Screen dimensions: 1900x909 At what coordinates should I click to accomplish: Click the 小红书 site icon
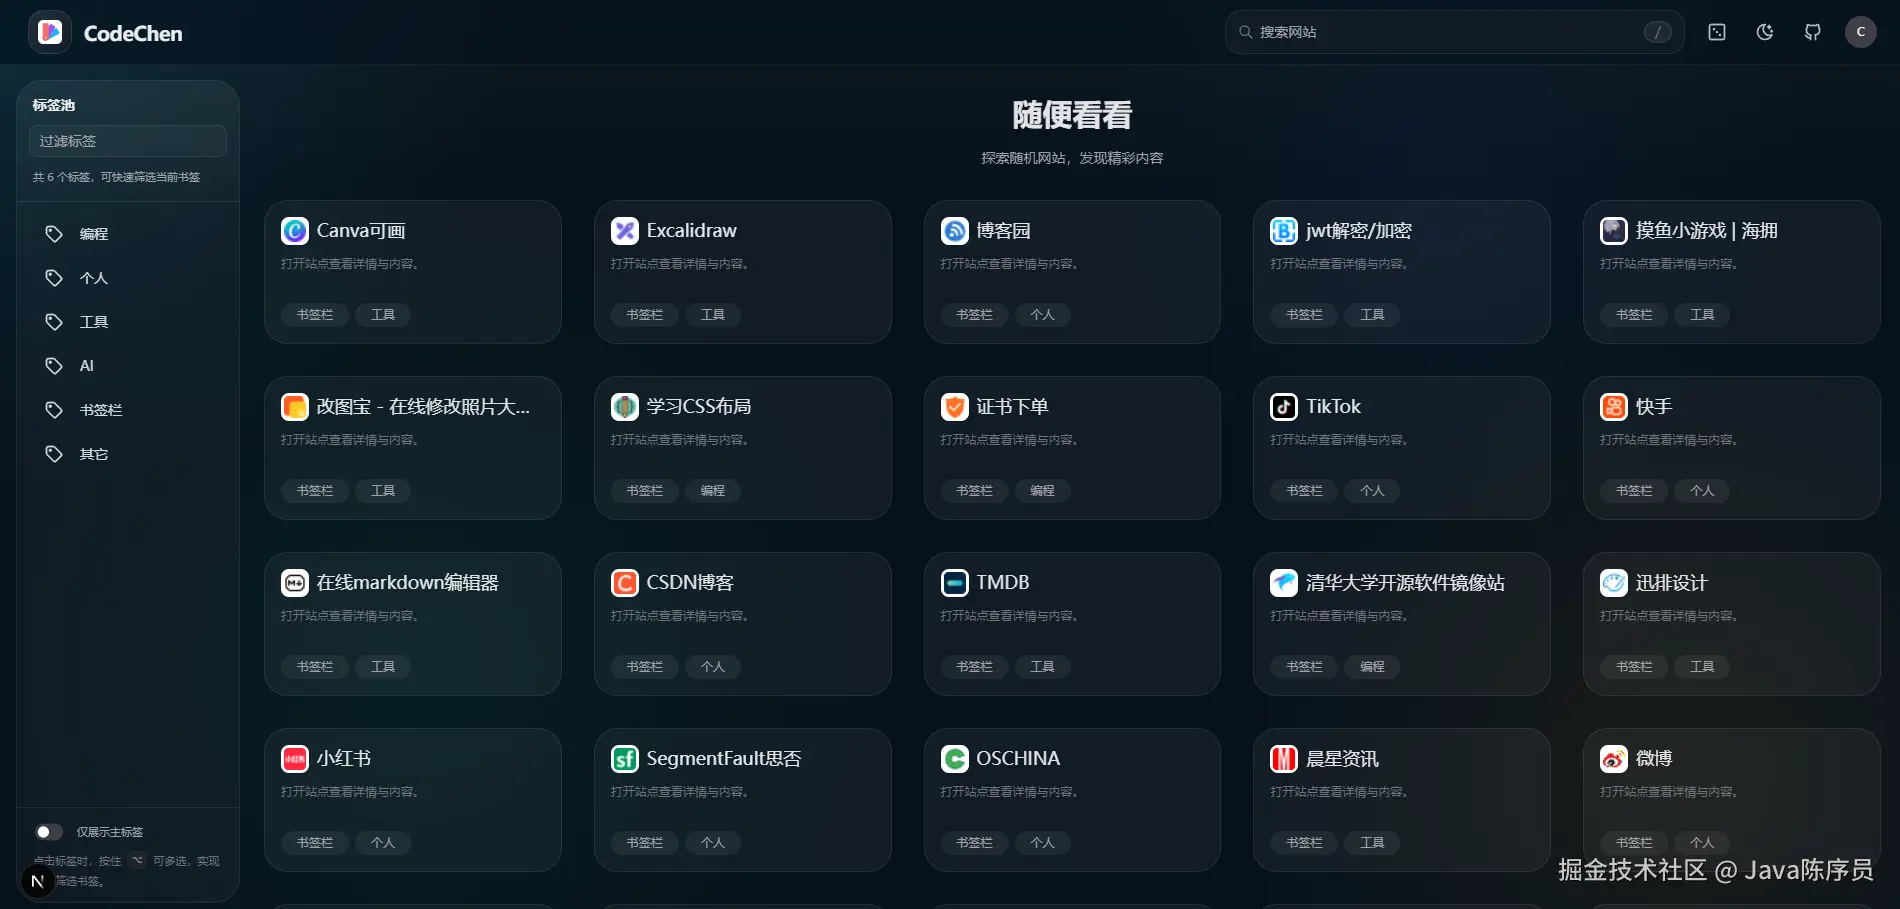pos(295,759)
